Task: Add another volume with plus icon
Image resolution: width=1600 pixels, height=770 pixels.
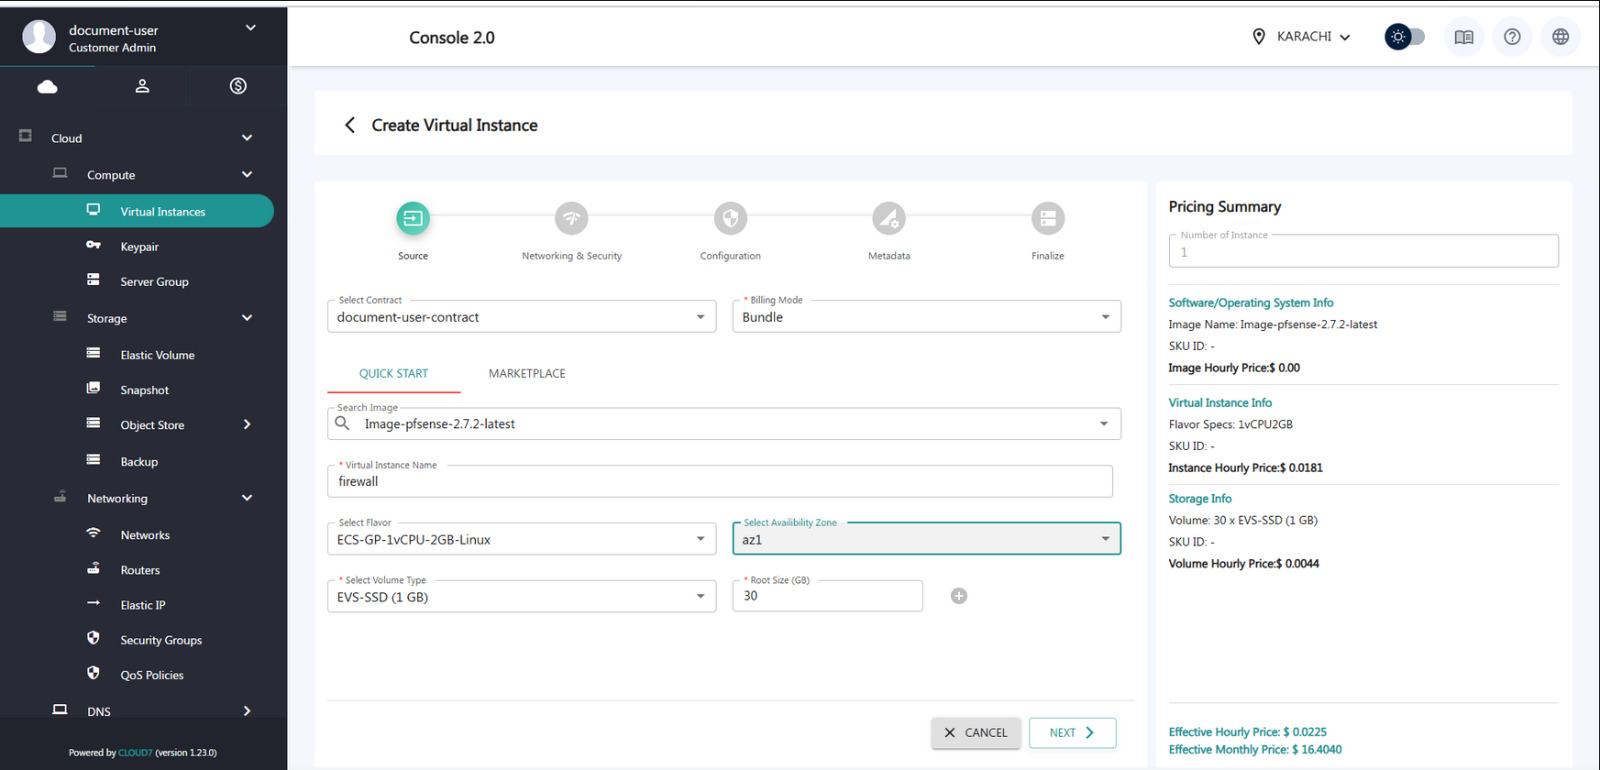Action: coord(958,596)
